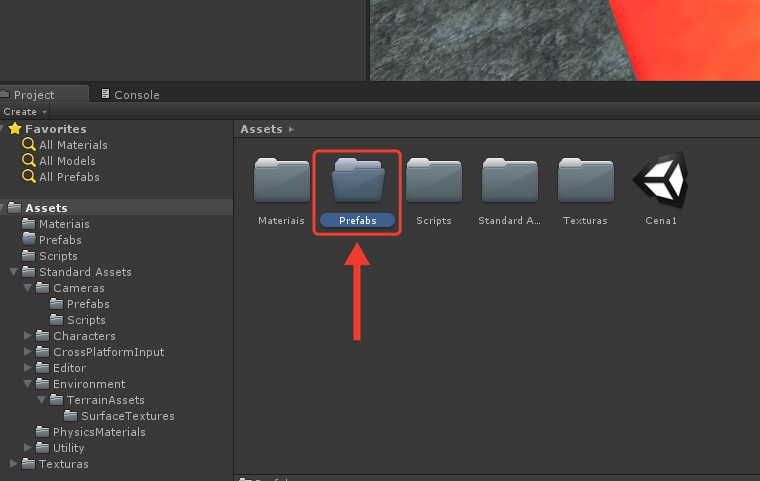Collapse the TerrainAssets folder arrow
760x481 pixels.
(42, 400)
